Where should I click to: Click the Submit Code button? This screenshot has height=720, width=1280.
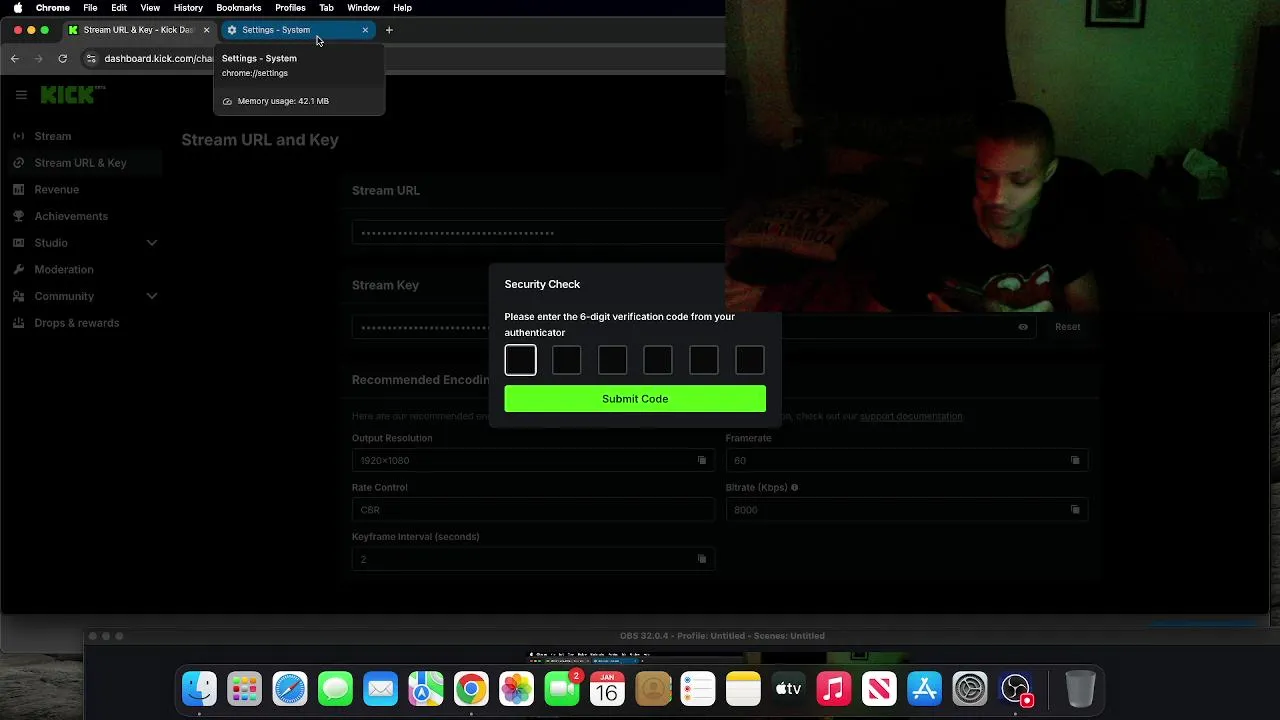click(635, 399)
